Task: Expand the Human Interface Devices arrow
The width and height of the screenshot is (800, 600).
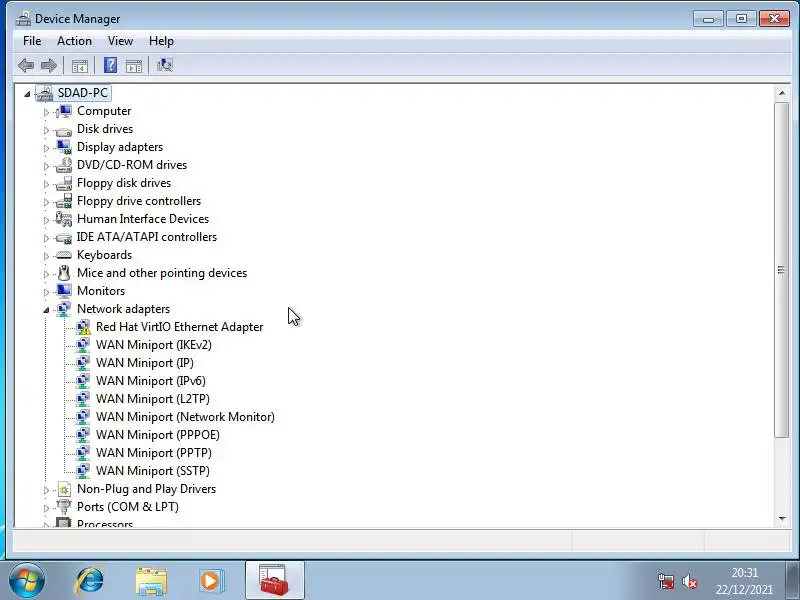Action: 46,220
